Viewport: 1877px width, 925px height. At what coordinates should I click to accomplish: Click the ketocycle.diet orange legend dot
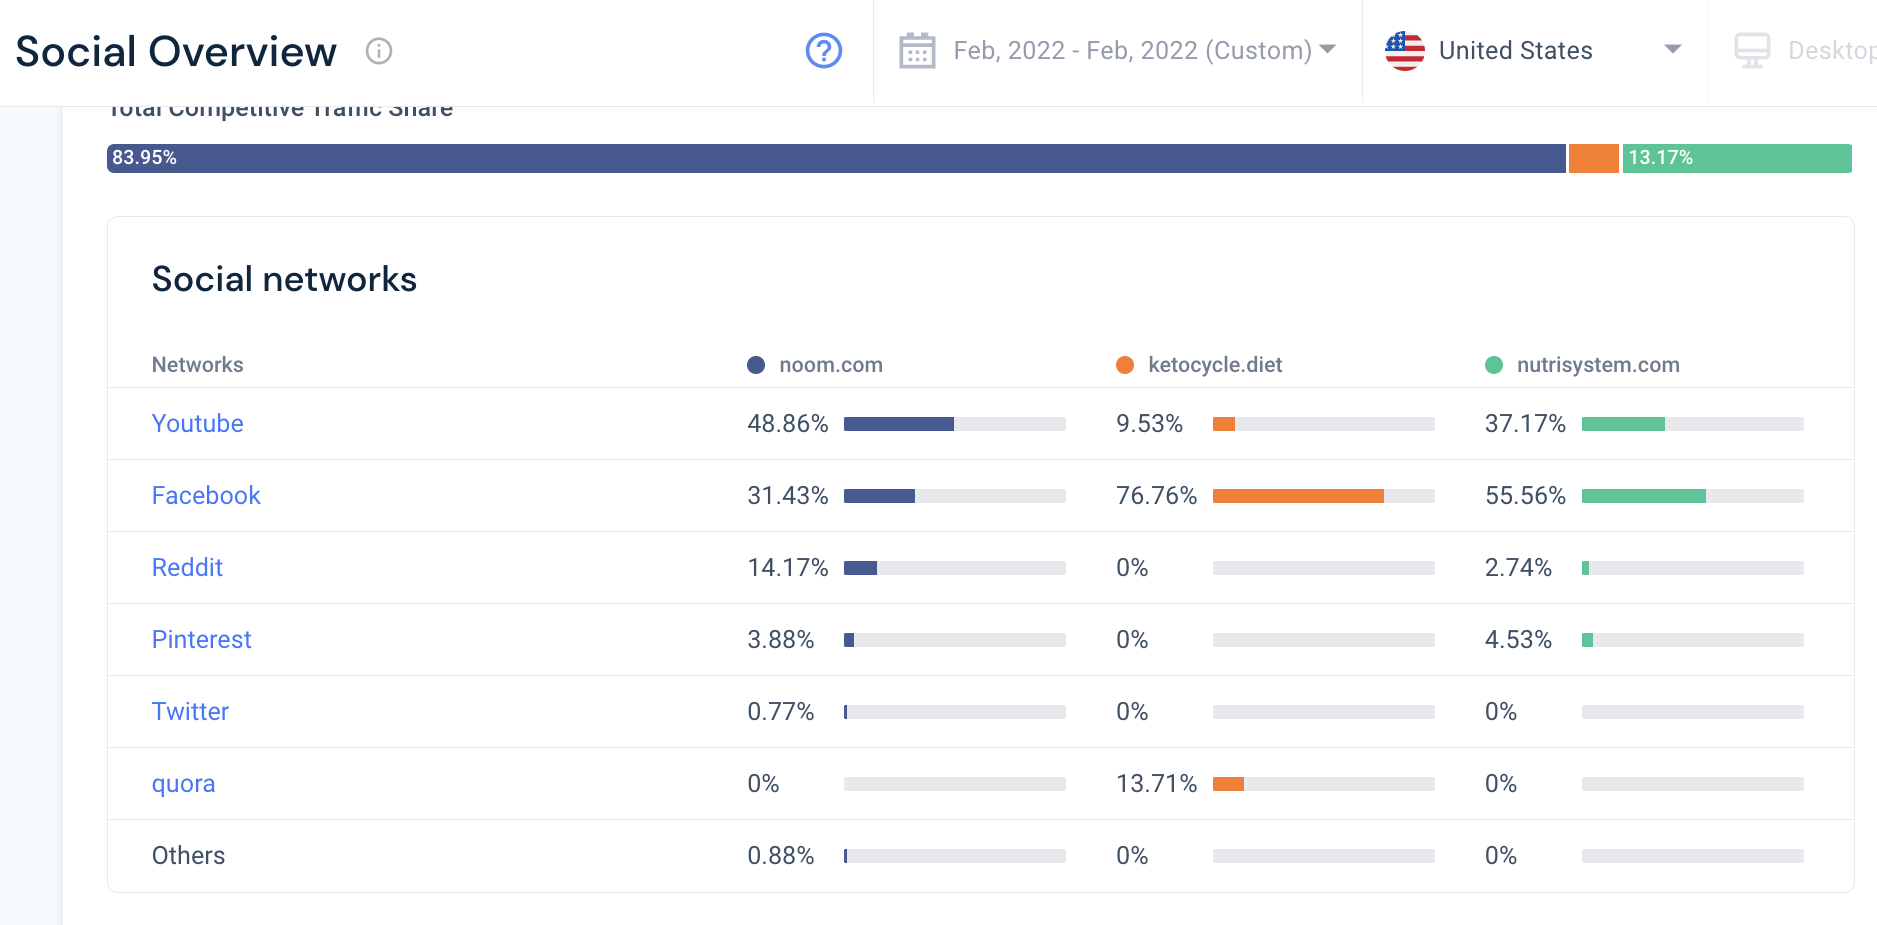point(1125,365)
